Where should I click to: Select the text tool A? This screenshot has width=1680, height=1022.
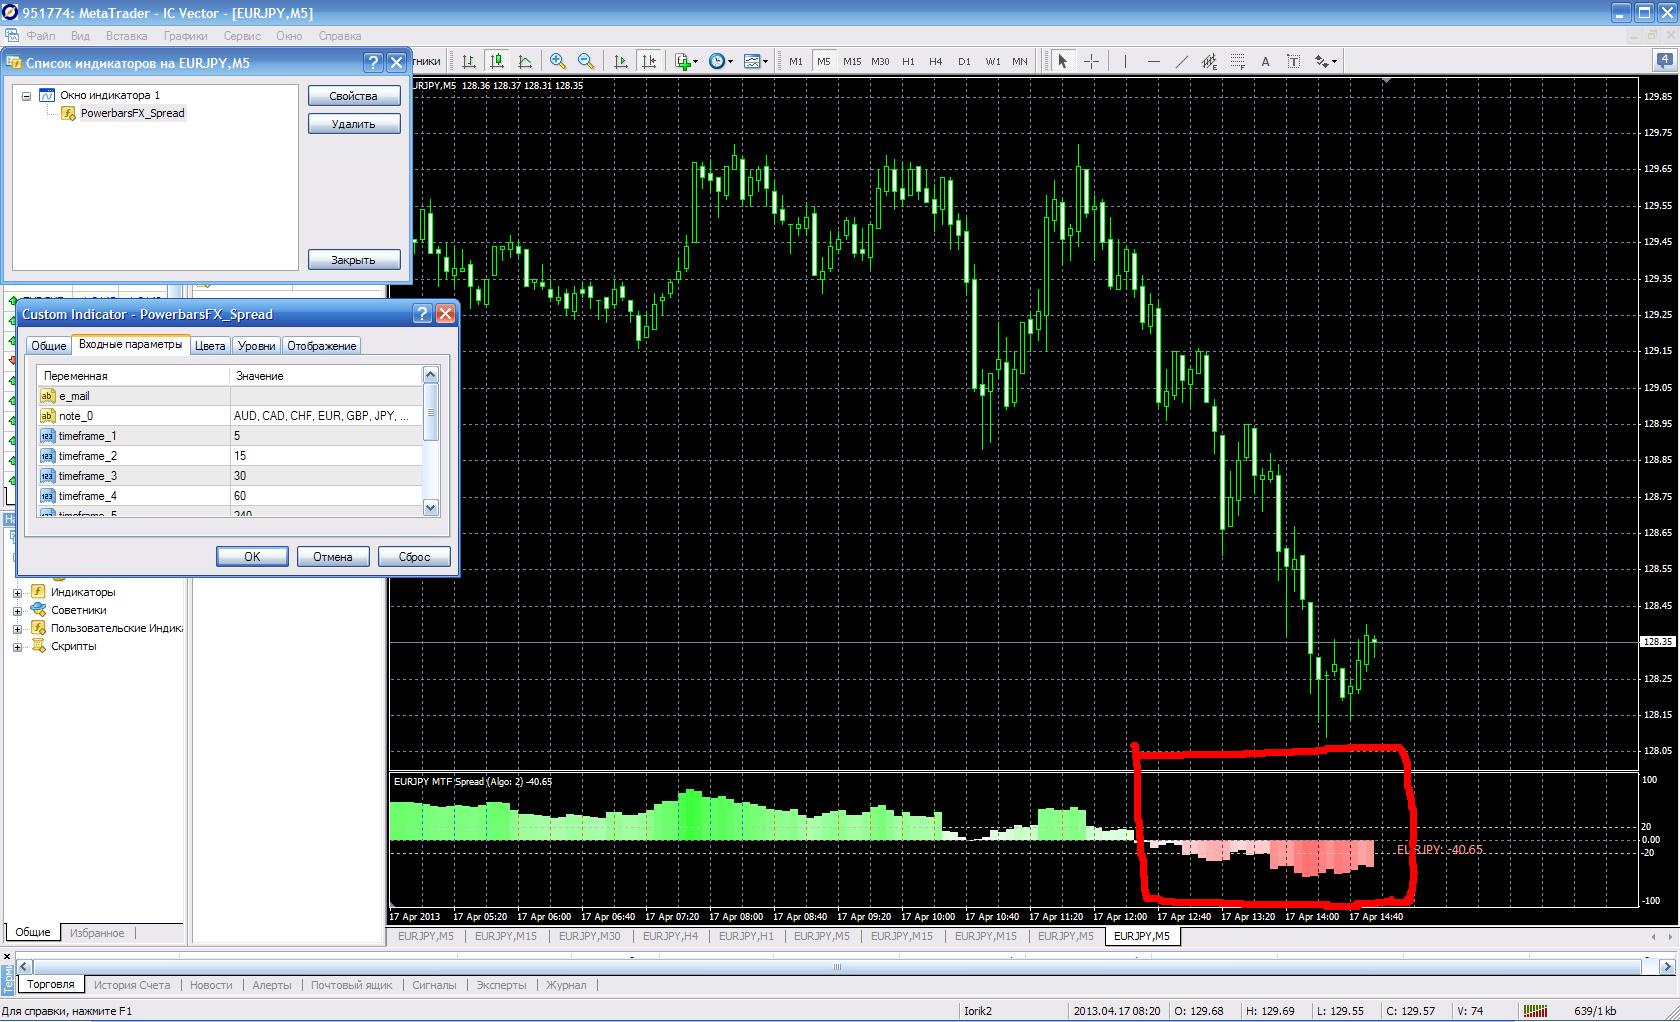1265,61
